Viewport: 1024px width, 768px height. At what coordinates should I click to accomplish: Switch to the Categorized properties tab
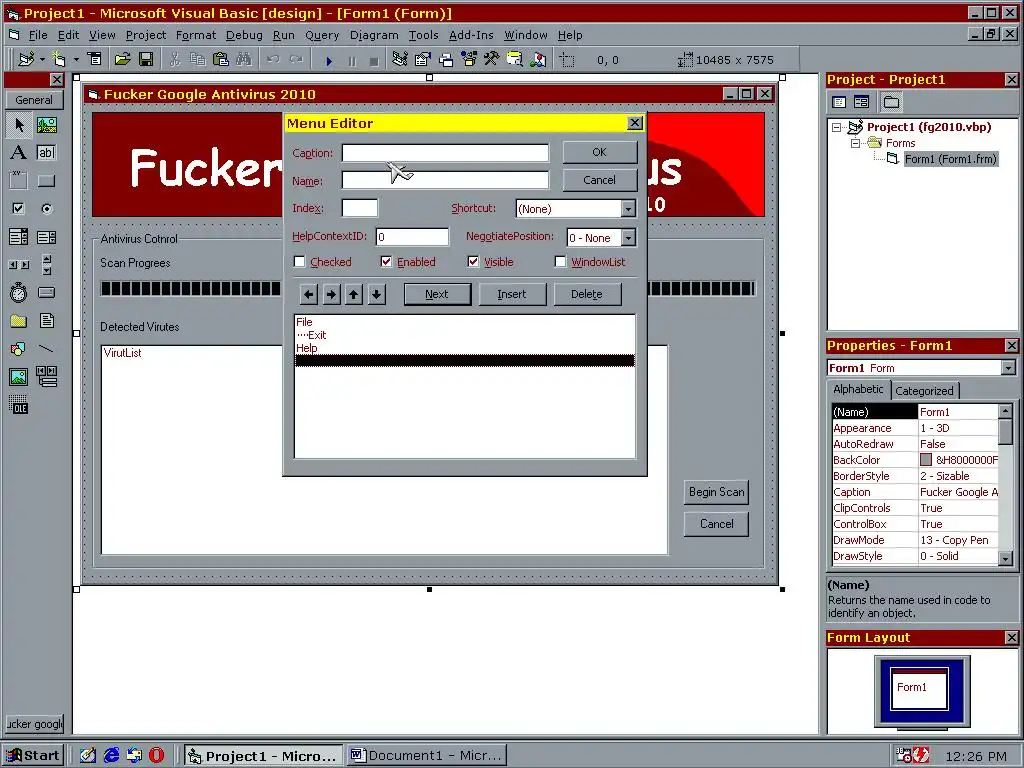[x=924, y=391]
